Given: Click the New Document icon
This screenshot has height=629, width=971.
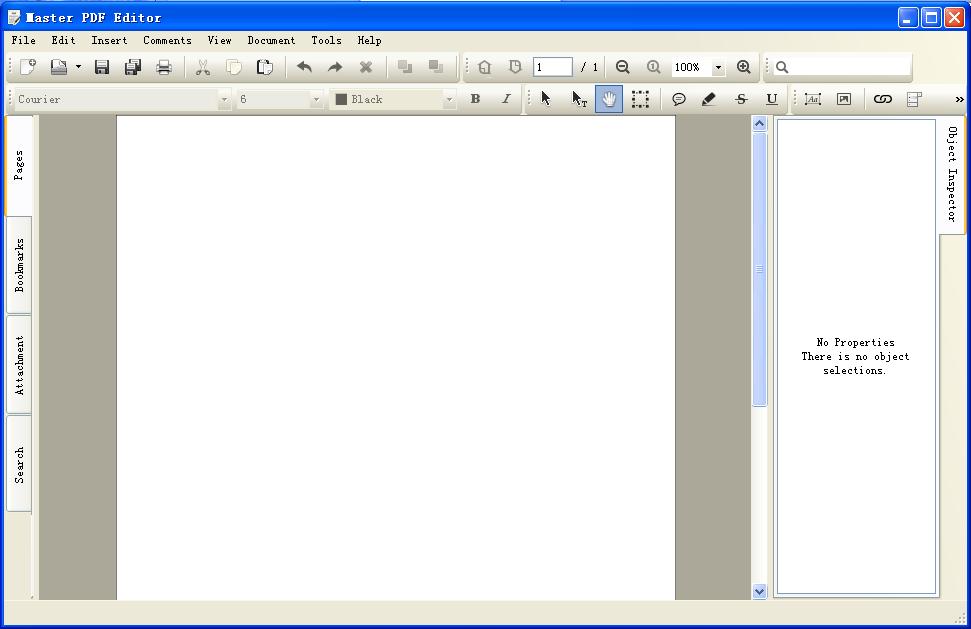Looking at the screenshot, I should tap(28, 67).
